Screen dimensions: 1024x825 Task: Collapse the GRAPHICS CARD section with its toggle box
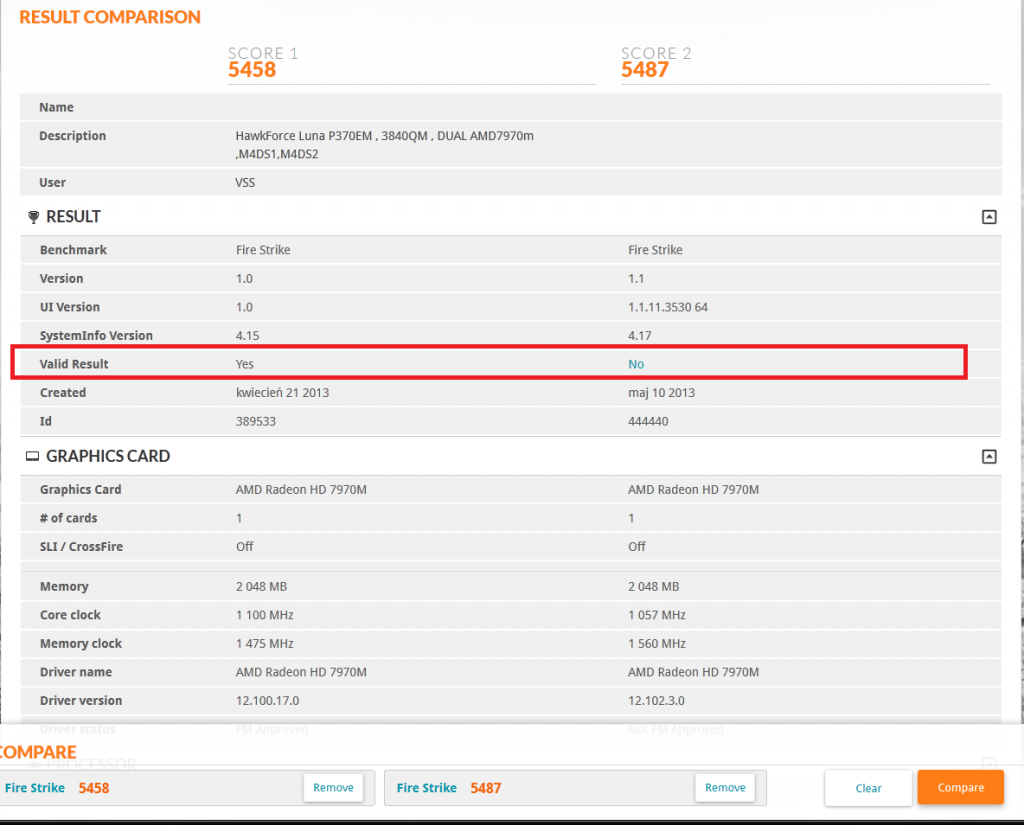[989, 457]
